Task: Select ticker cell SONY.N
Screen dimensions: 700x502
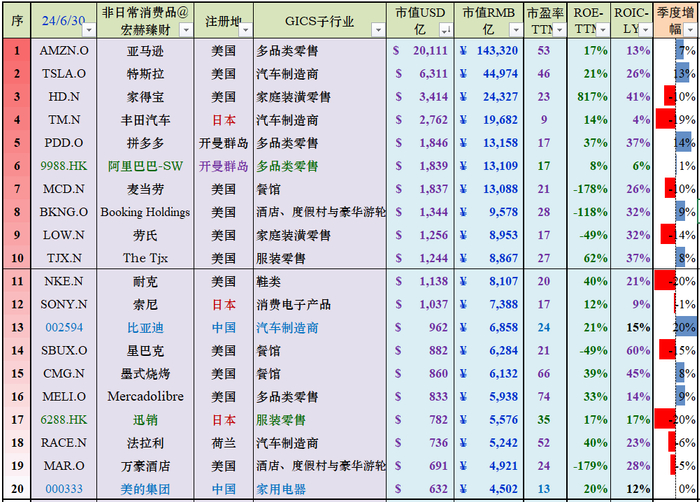Action: click(64, 304)
